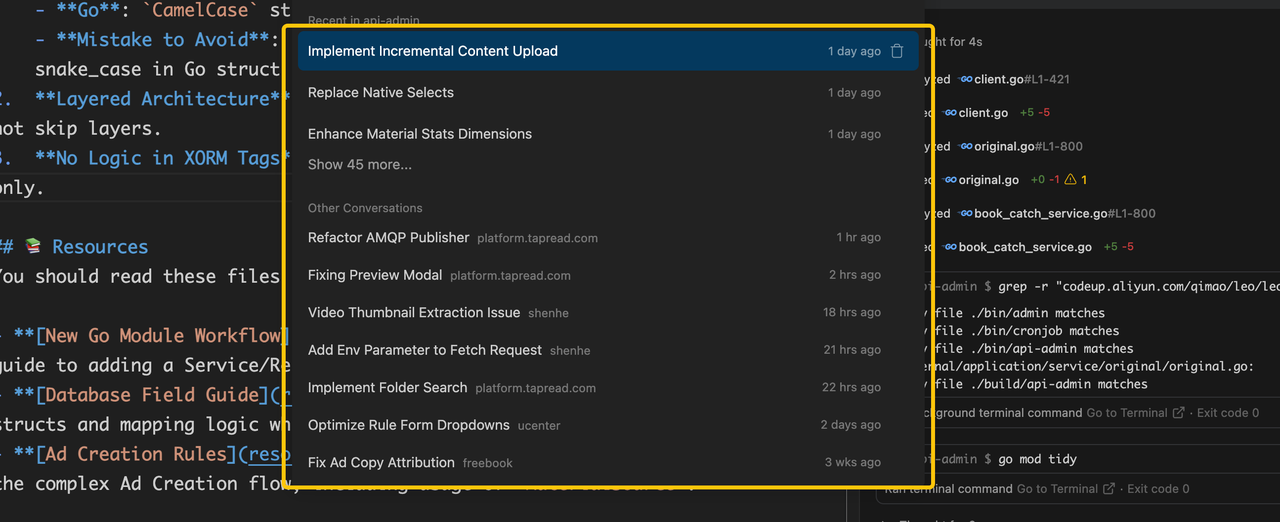Click the external-link icon after go mod tidy
1280x522 pixels.
1108,489
